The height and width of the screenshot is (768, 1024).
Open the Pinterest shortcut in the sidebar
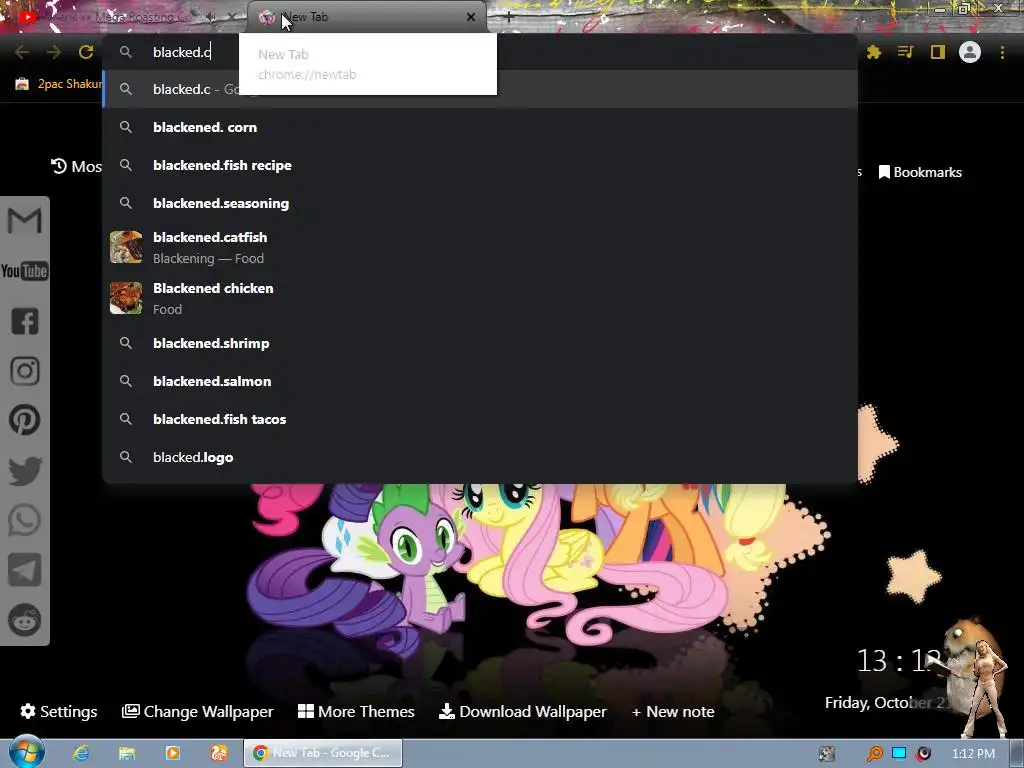coord(25,420)
